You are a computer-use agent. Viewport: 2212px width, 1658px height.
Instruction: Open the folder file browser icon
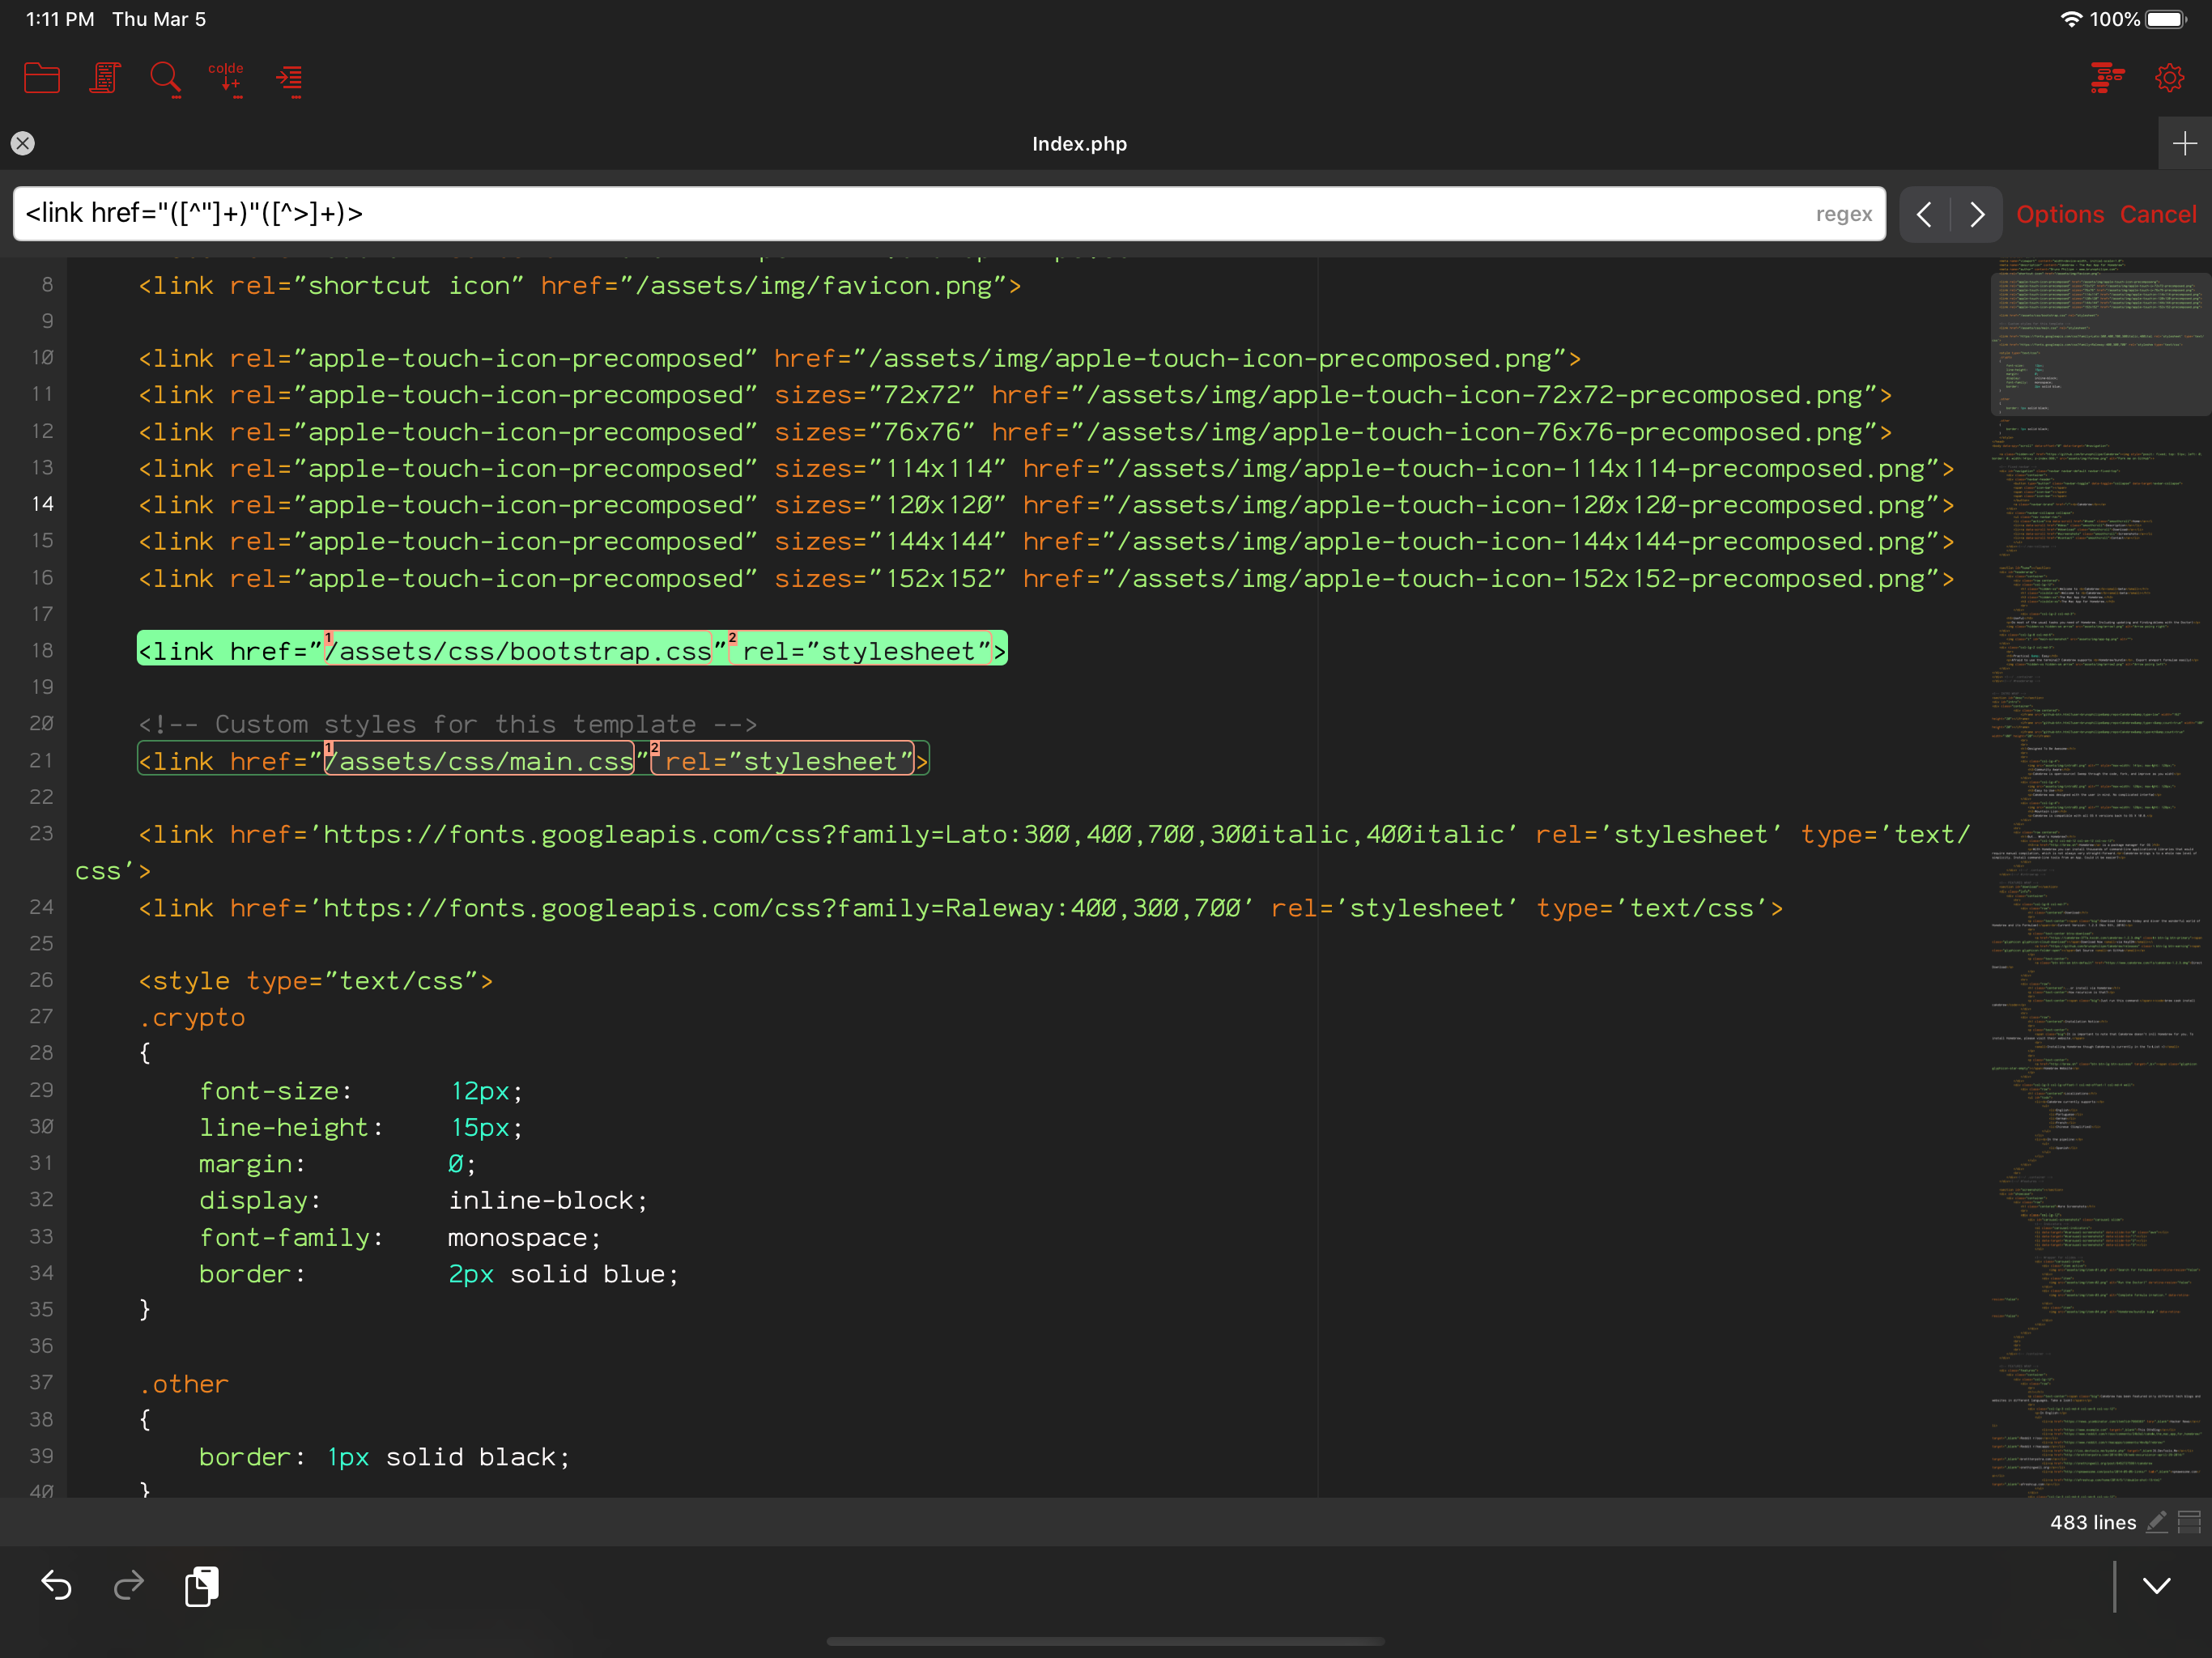[x=41, y=78]
